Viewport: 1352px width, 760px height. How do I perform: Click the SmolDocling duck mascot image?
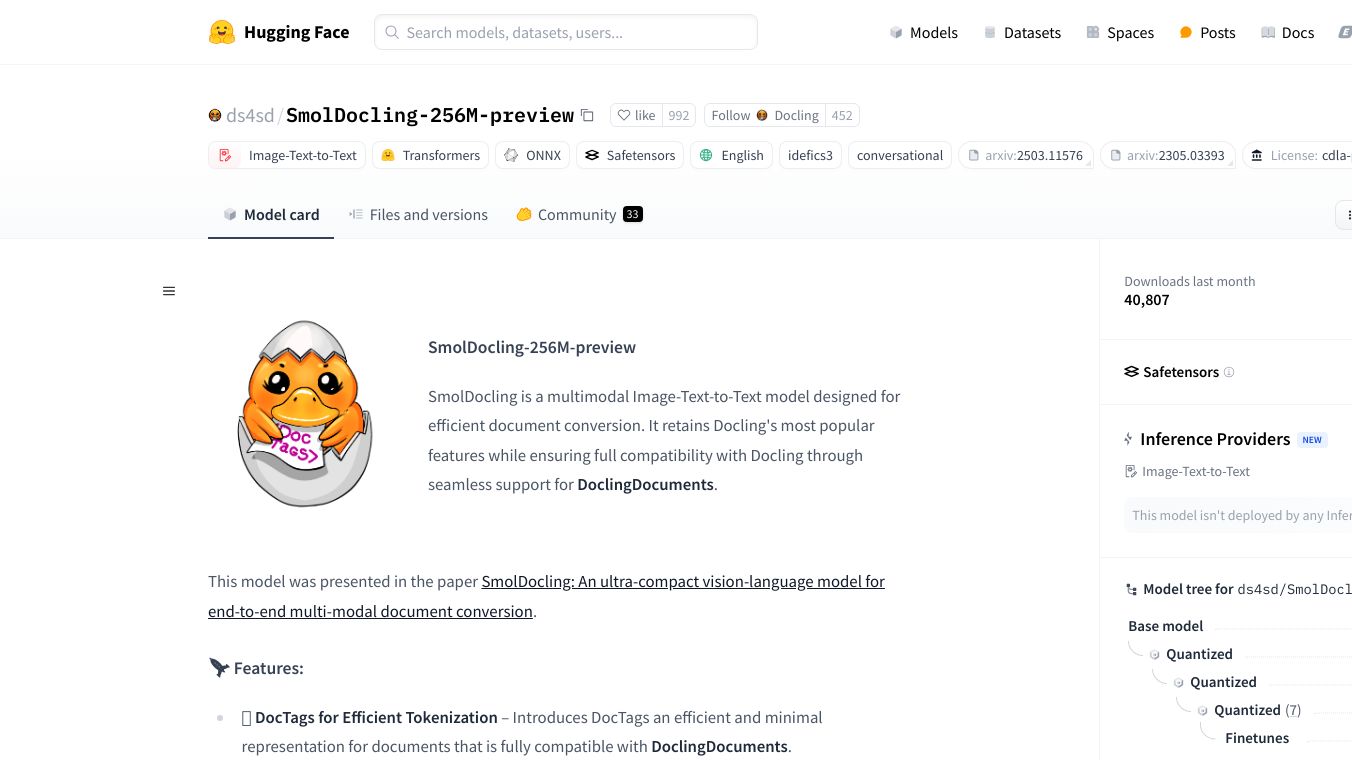click(304, 414)
